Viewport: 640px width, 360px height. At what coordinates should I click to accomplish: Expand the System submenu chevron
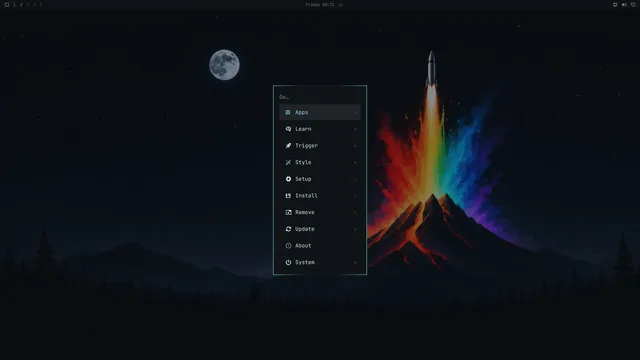tap(355, 263)
